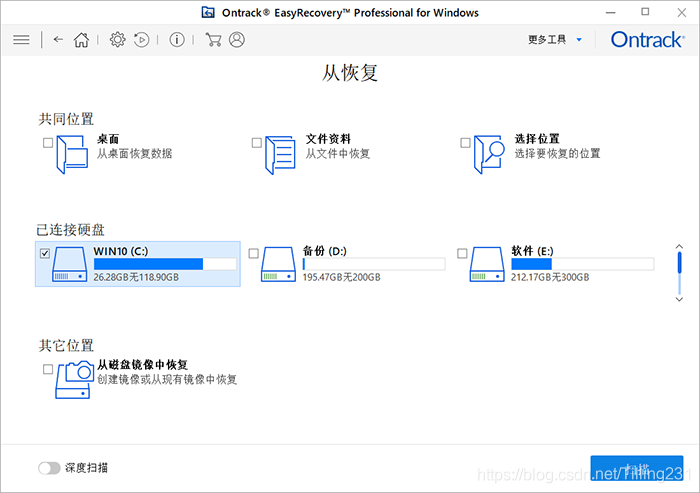Click the 软件 (E:) drive icon
Viewport: 700px width, 493px height.
(487, 264)
